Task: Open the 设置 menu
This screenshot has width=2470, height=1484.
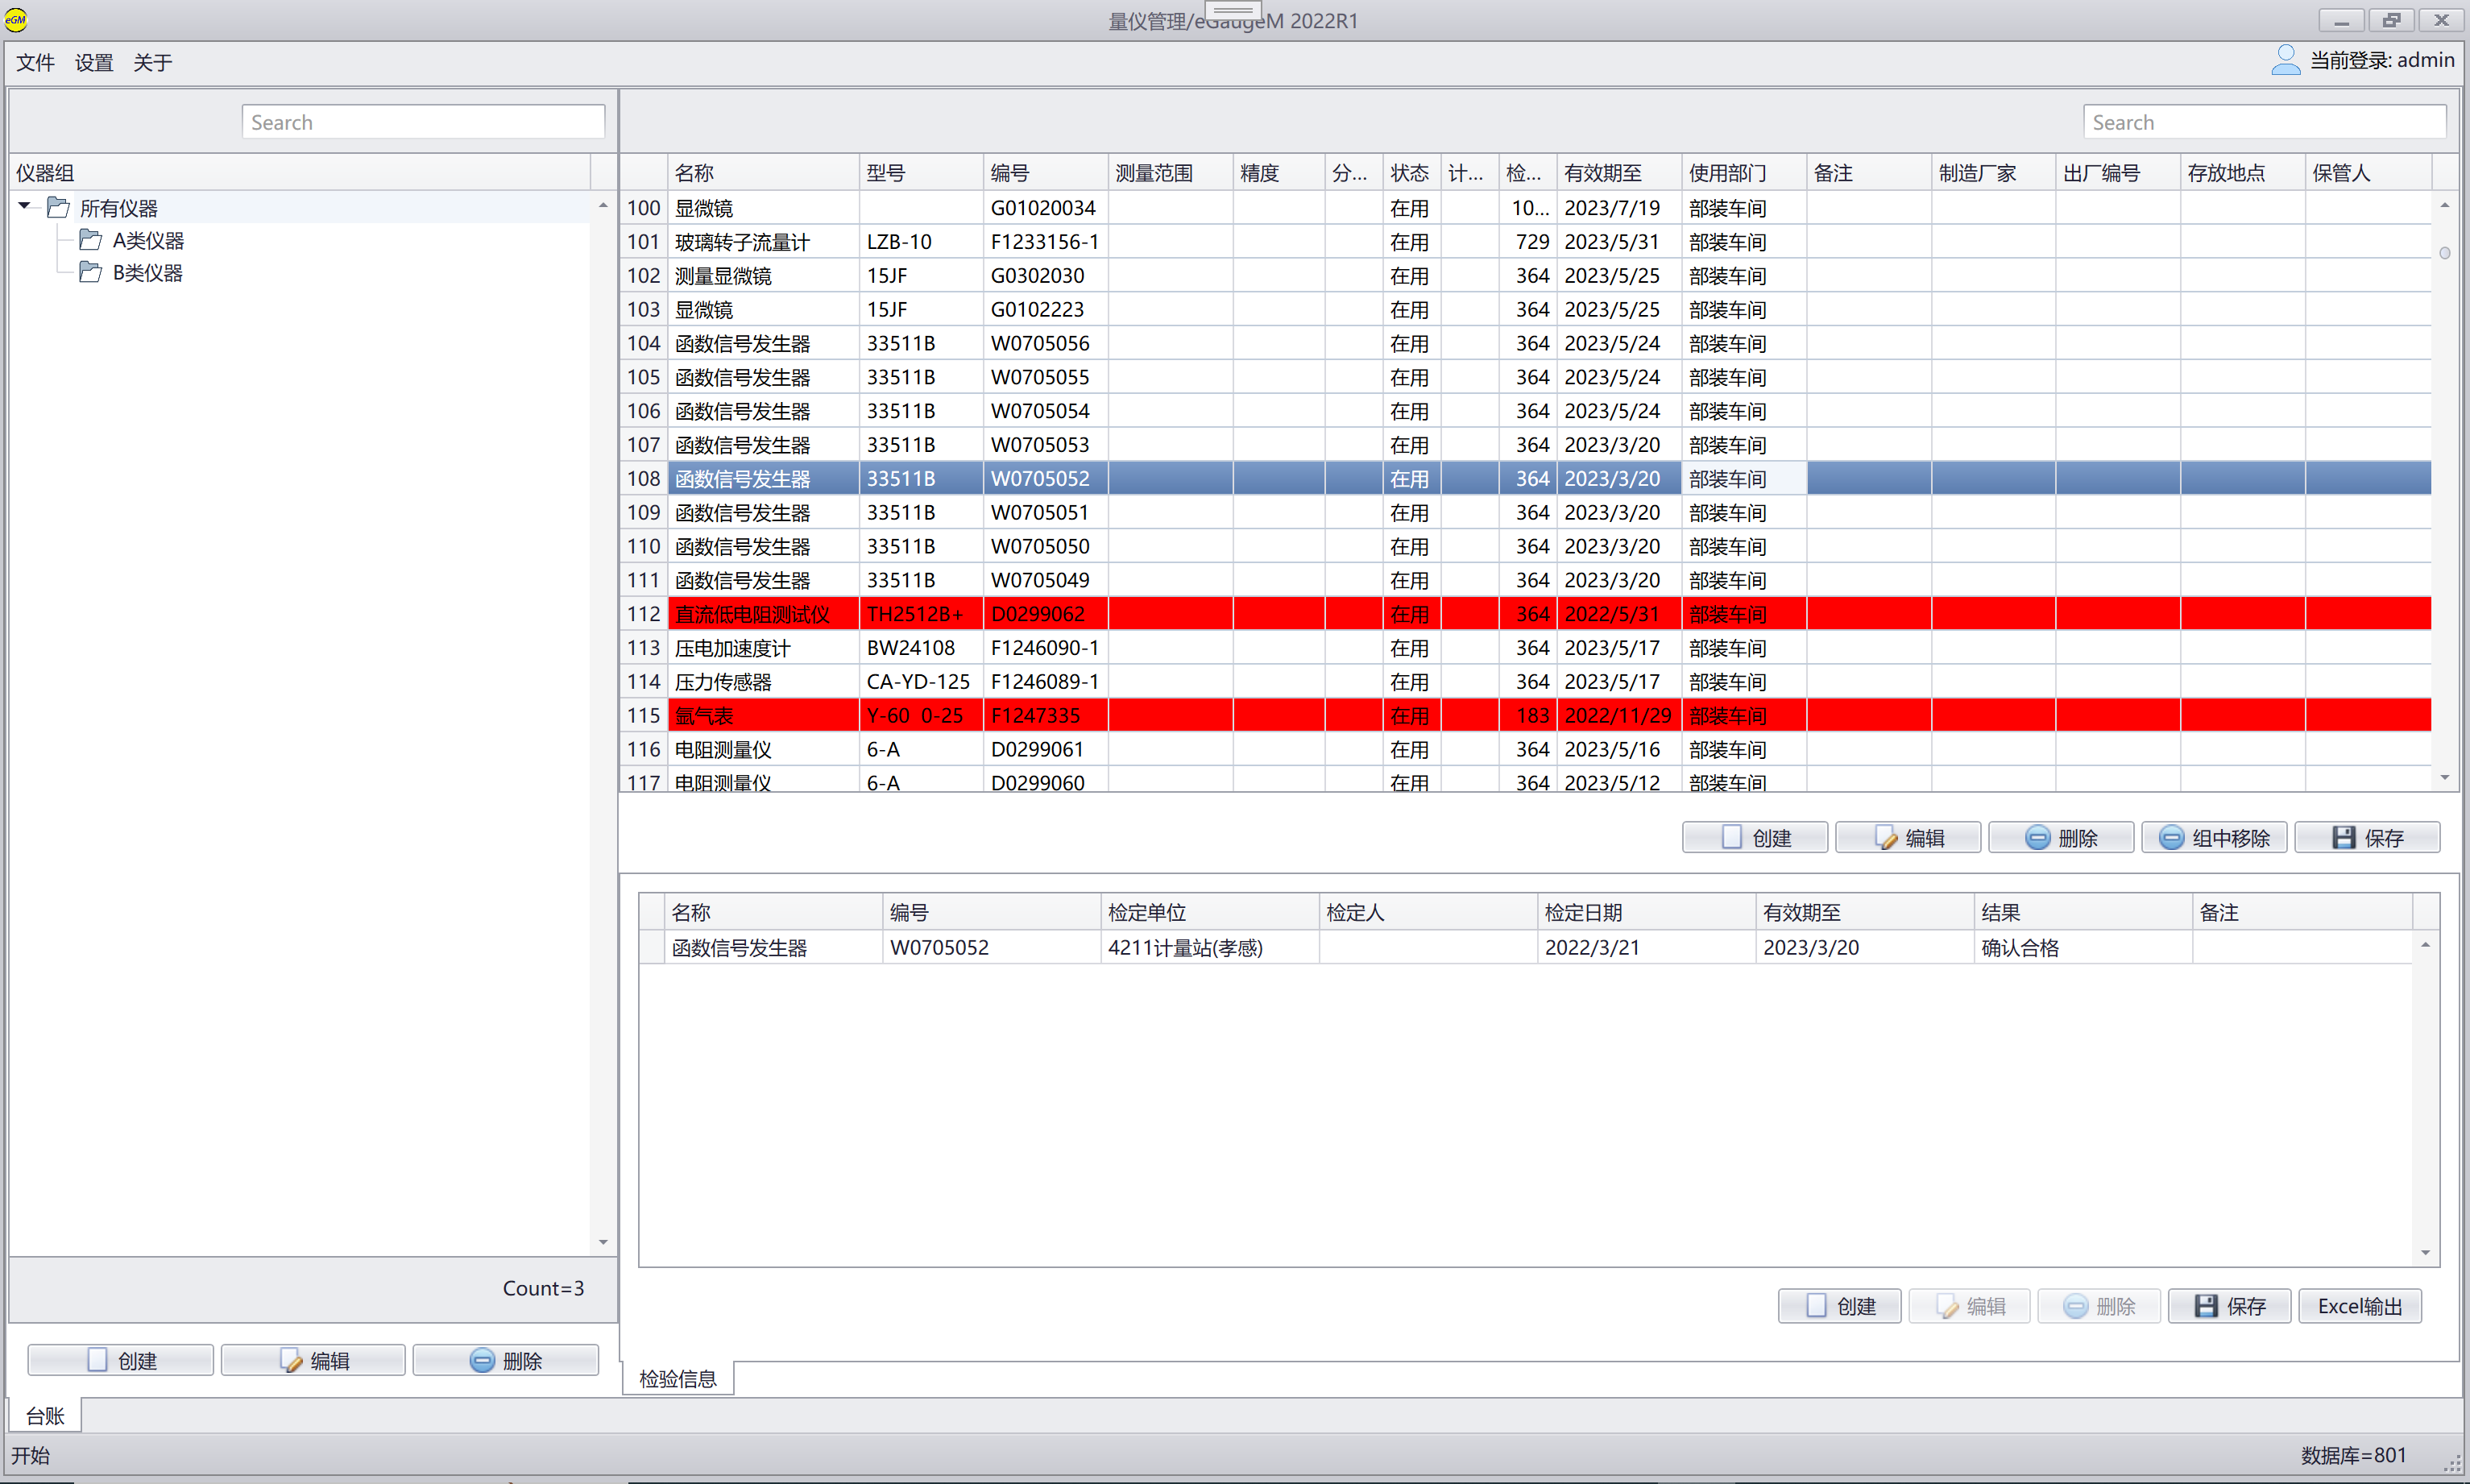Action: [x=94, y=63]
